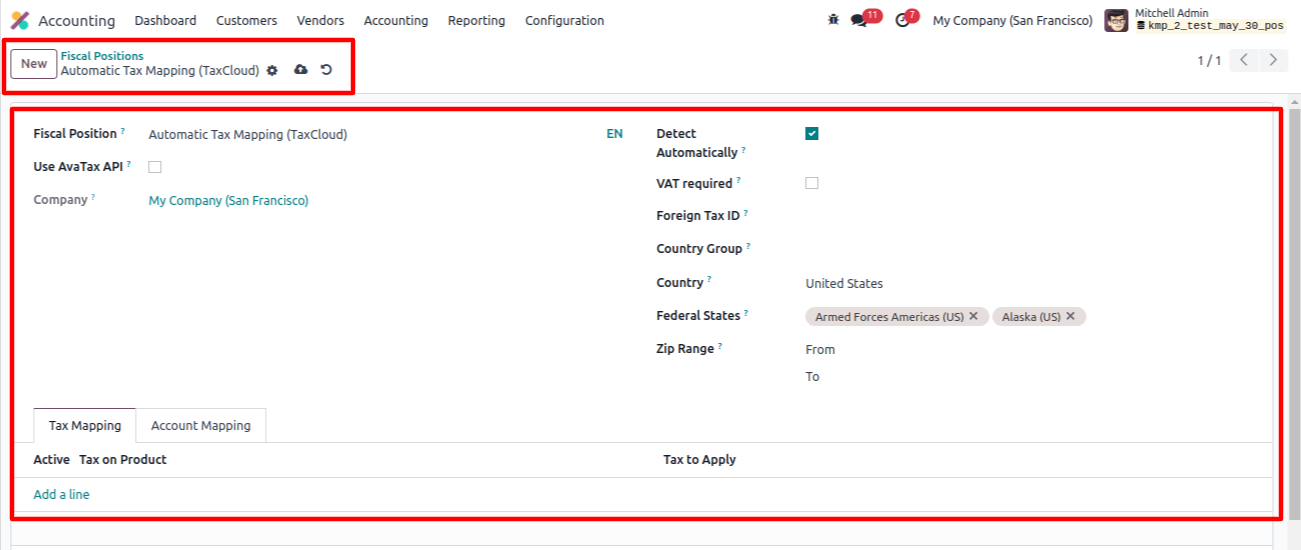Screen dimensions: 1301x550
Task: Open the Odoo Accounting app logo
Action: point(20,20)
